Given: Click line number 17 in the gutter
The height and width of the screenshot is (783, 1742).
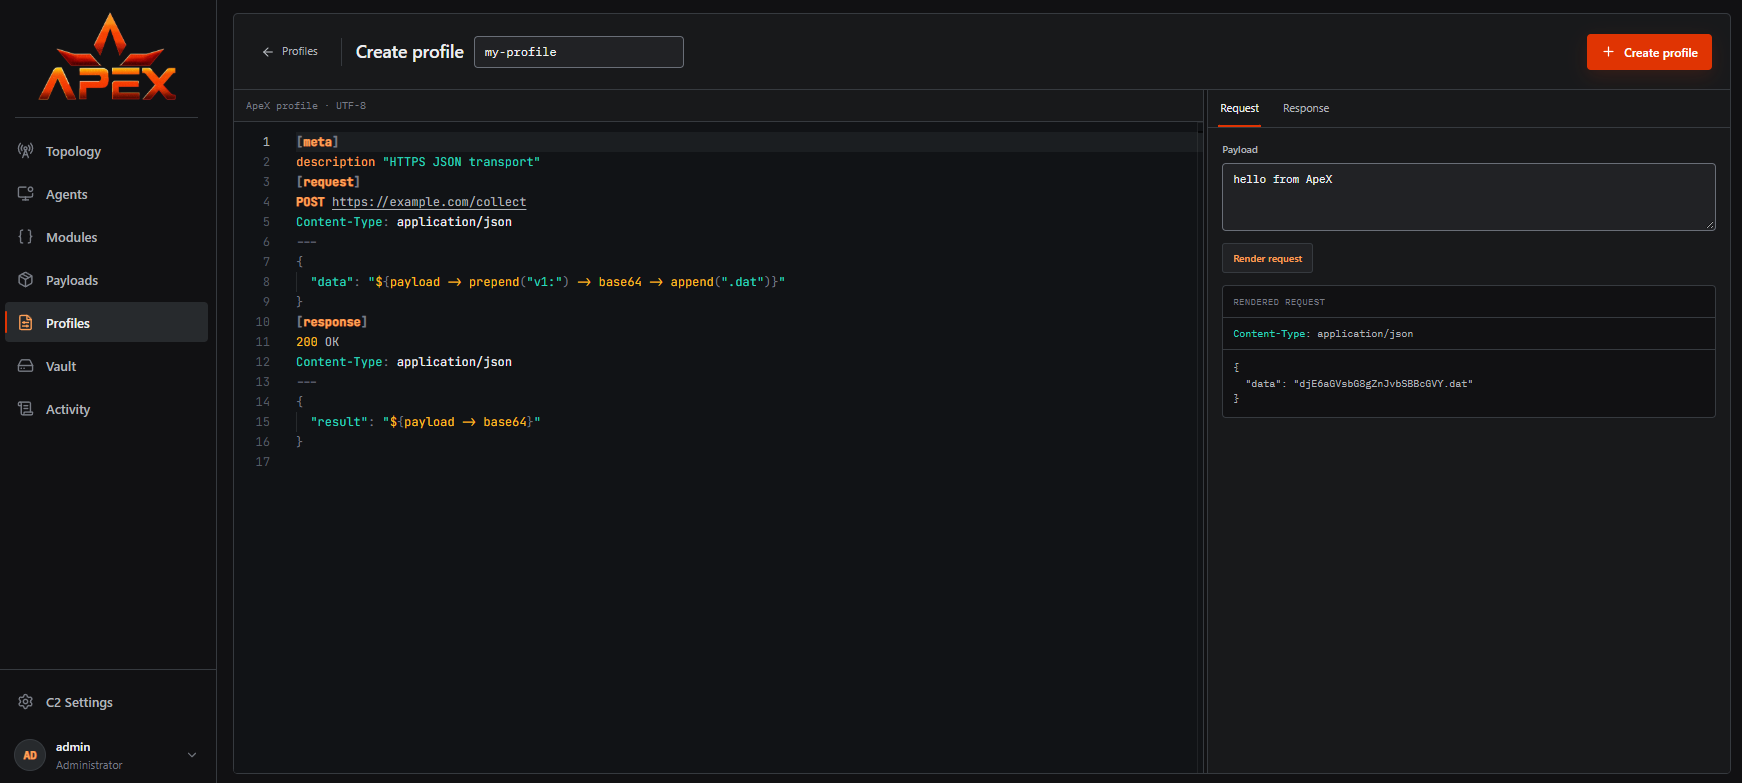Looking at the screenshot, I should coord(262,462).
